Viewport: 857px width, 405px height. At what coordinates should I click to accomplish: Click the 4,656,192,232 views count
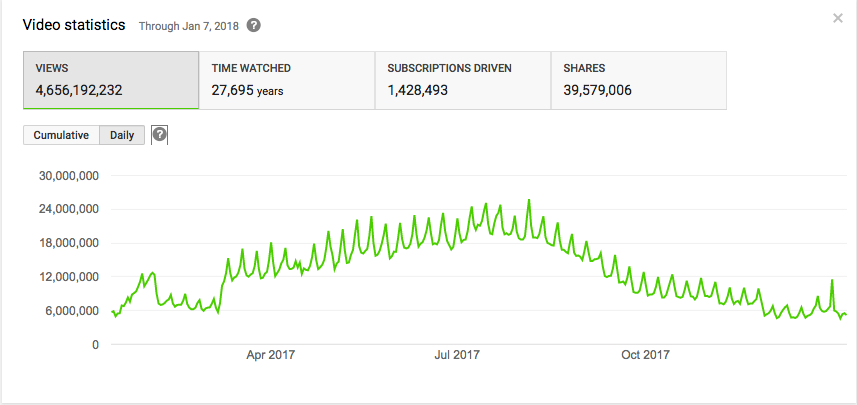click(x=79, y=90)
